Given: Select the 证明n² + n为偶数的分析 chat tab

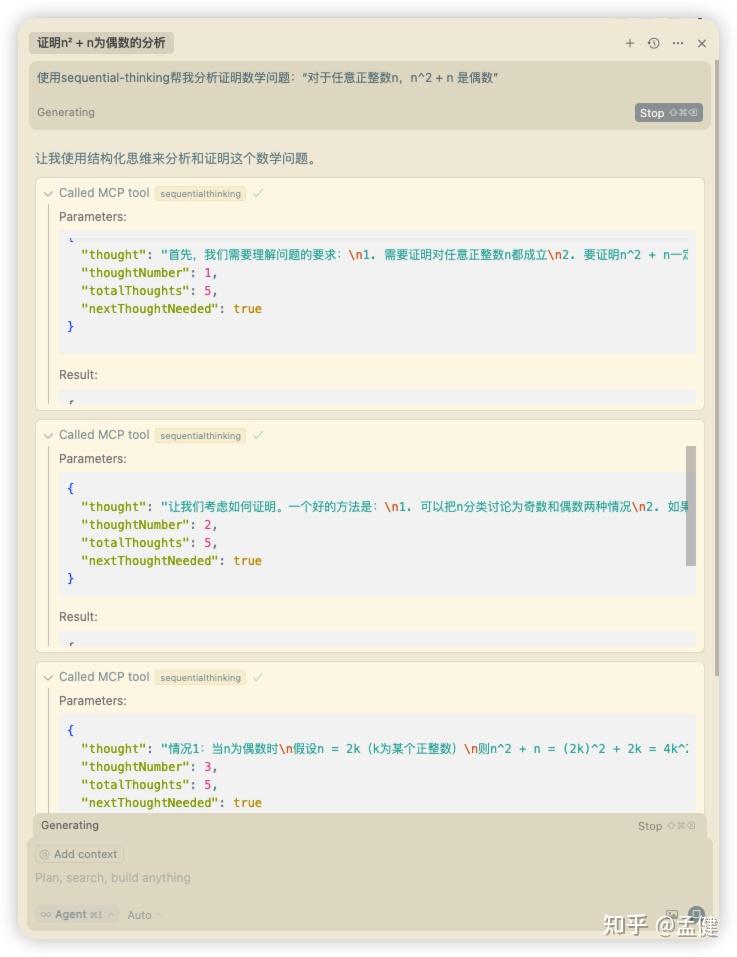Looking at the screenshot, I should click(102, 43).
